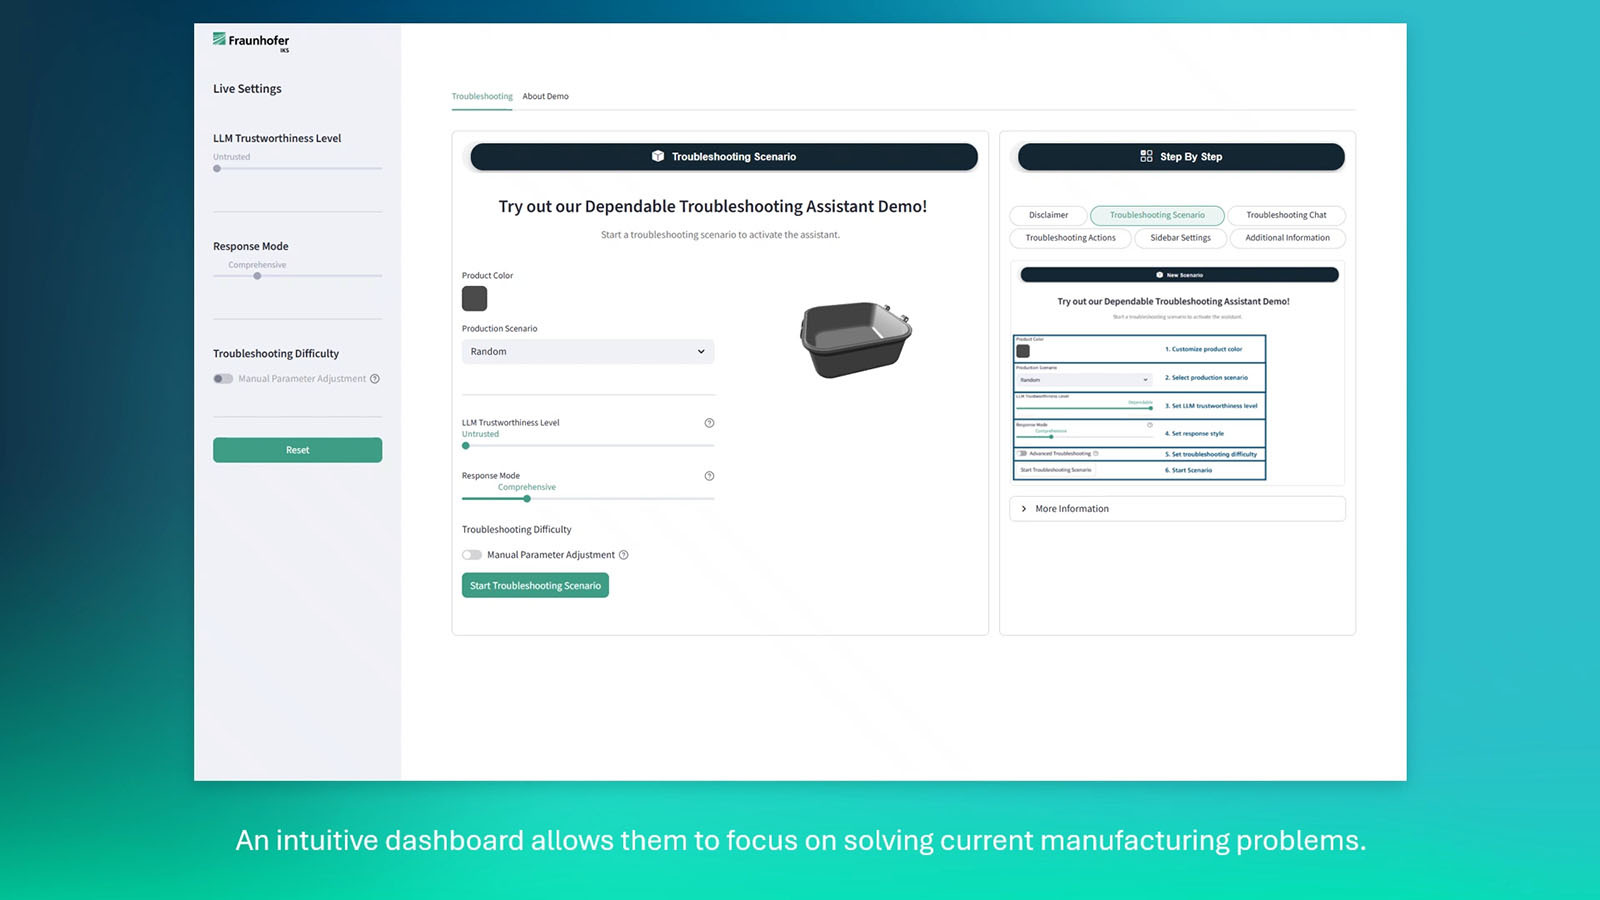
Task: Toggle sidebar Manual Parameter Adjustment switch
Action: [x=223, y=379]
